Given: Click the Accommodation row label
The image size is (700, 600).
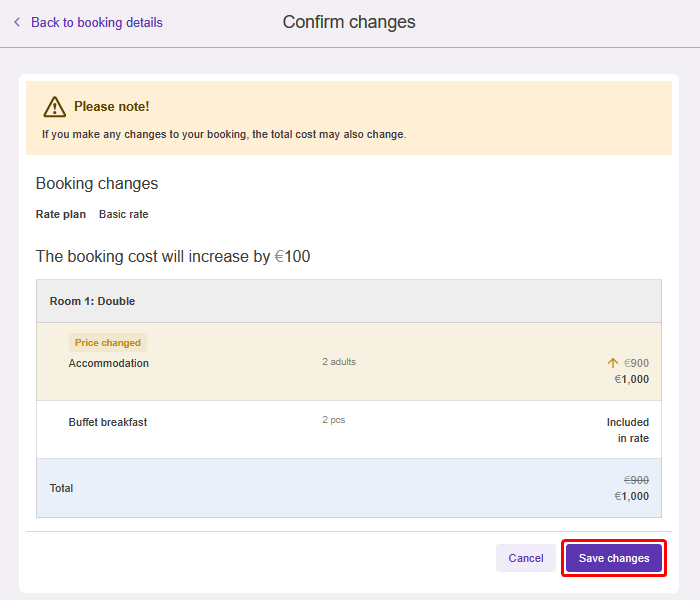Looking at the screenshot, I should click(108, 363).
